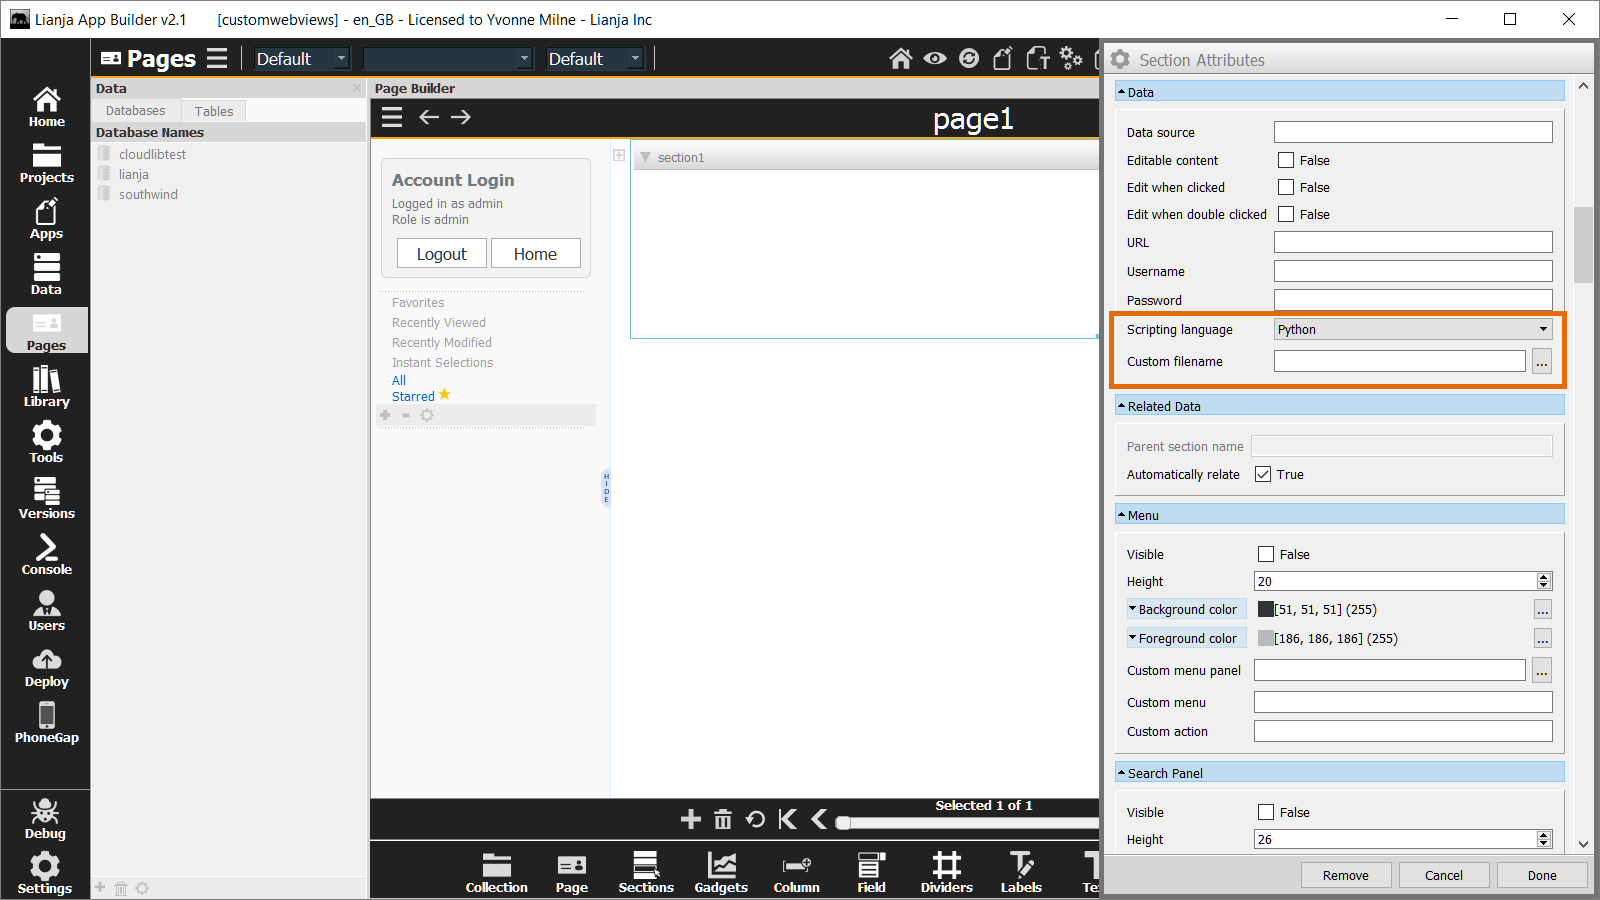Open the PhoneGap workspace
The width and height of the screenshot is (1600, 900).
(x=46, y=722)
